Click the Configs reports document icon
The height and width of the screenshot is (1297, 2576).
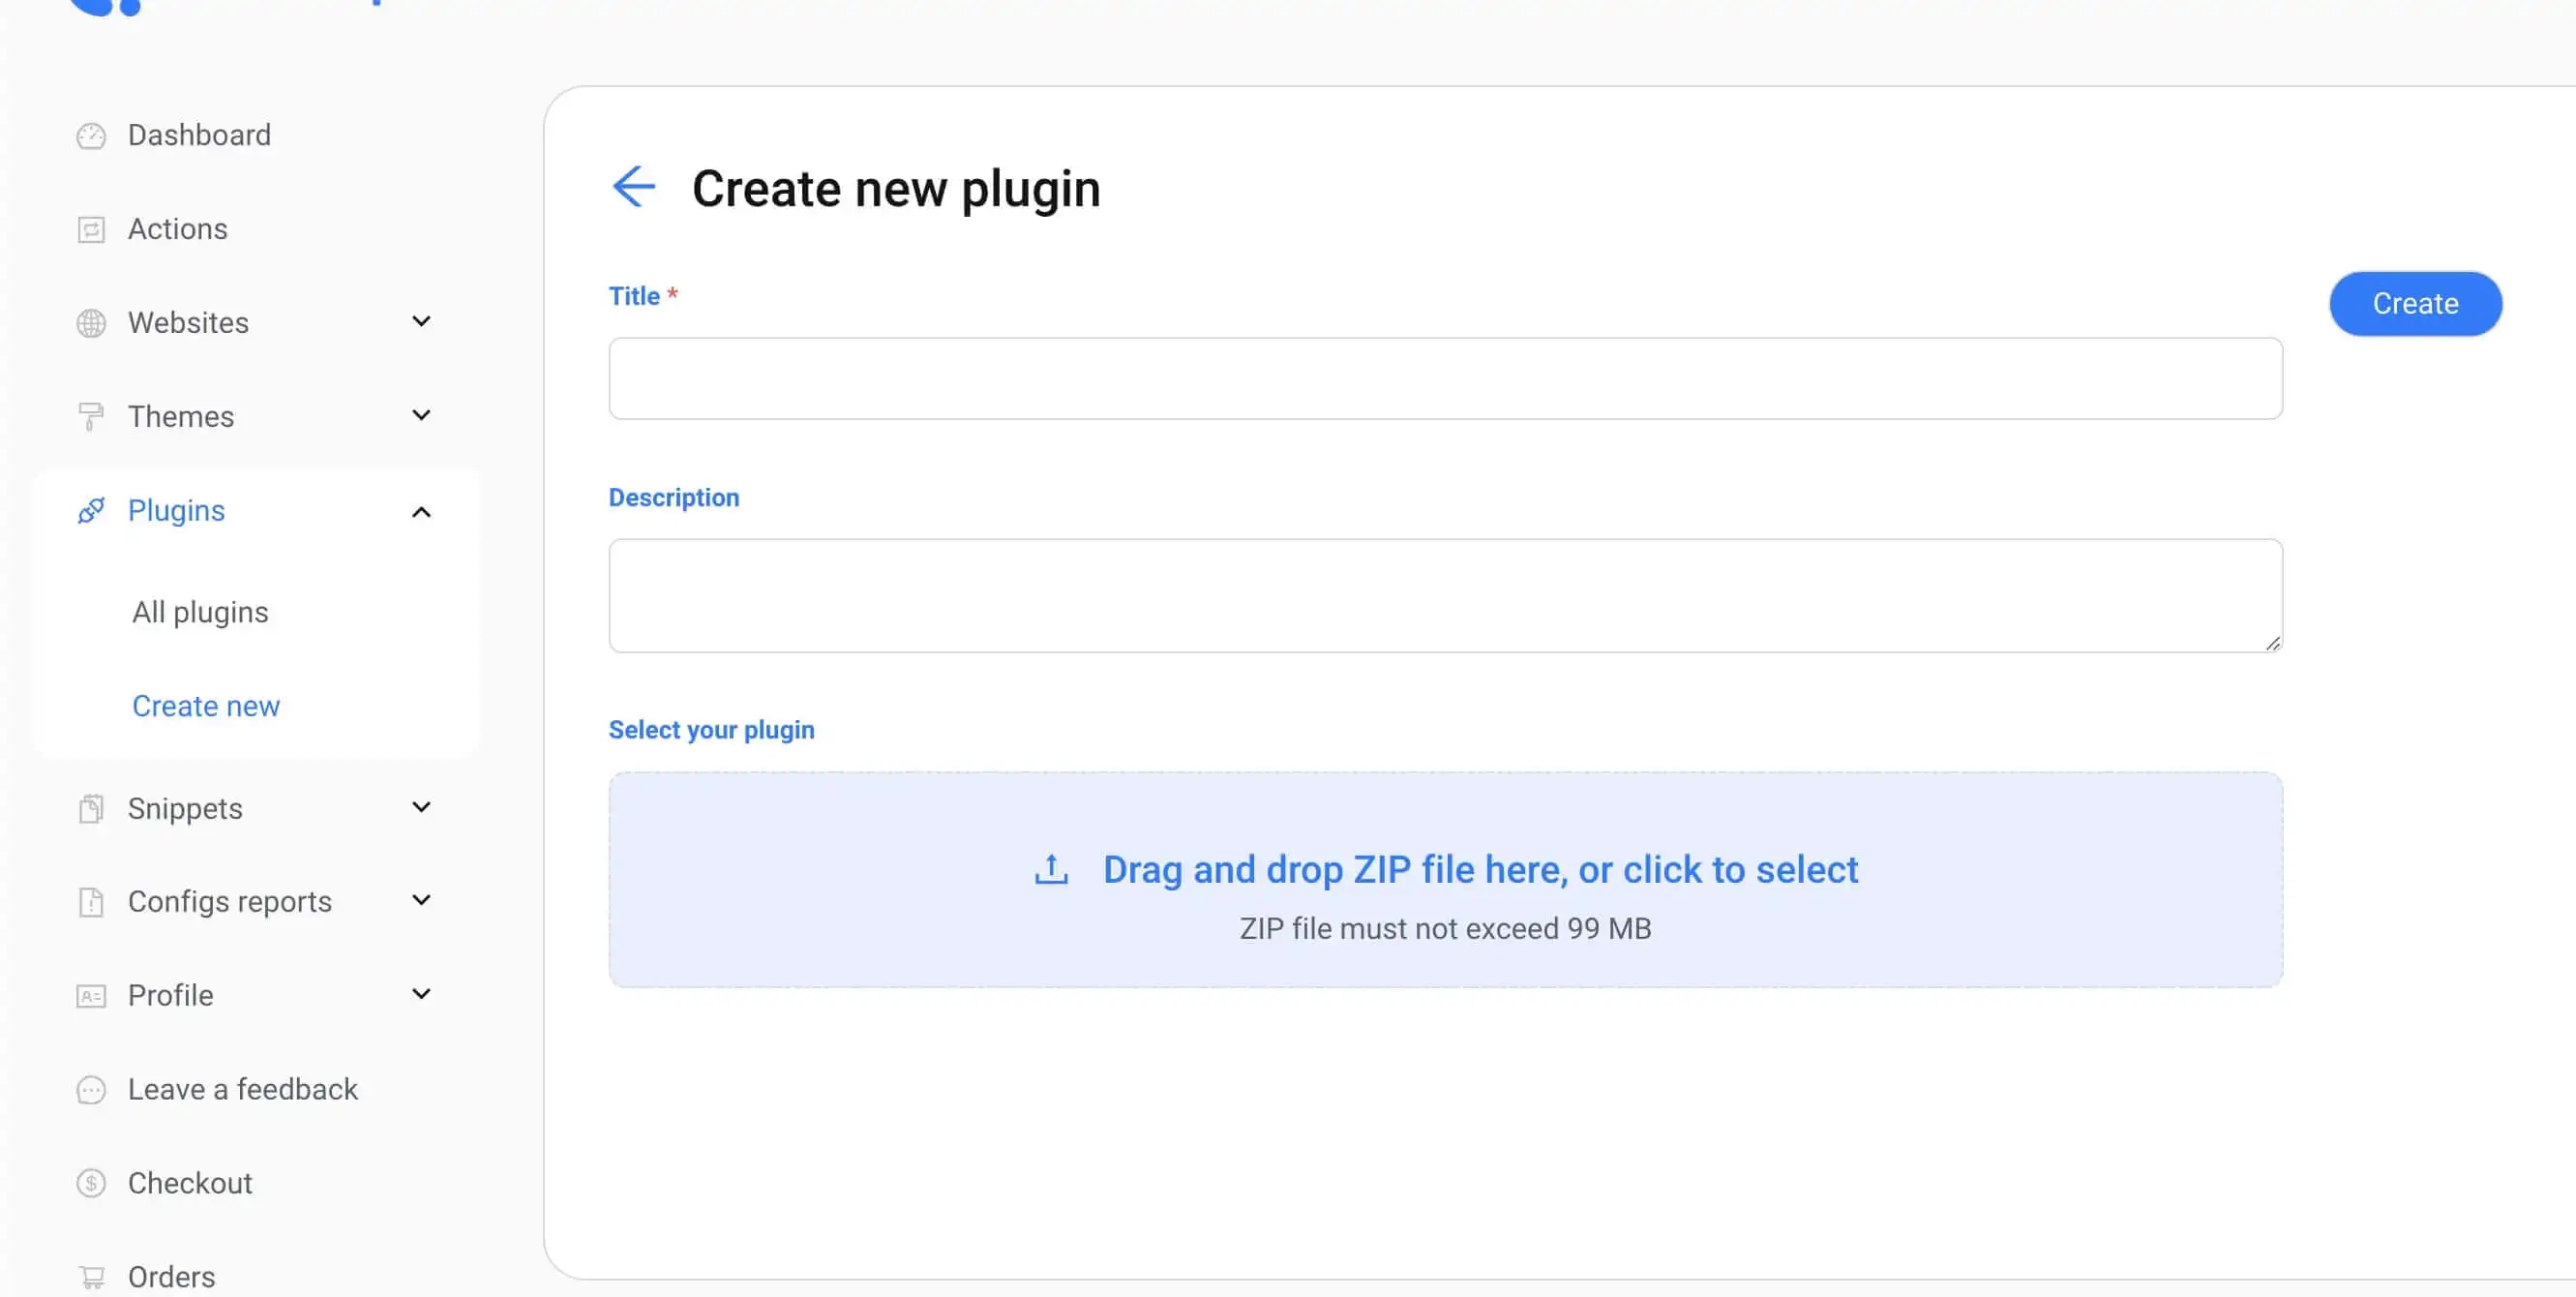pos(91,901)
